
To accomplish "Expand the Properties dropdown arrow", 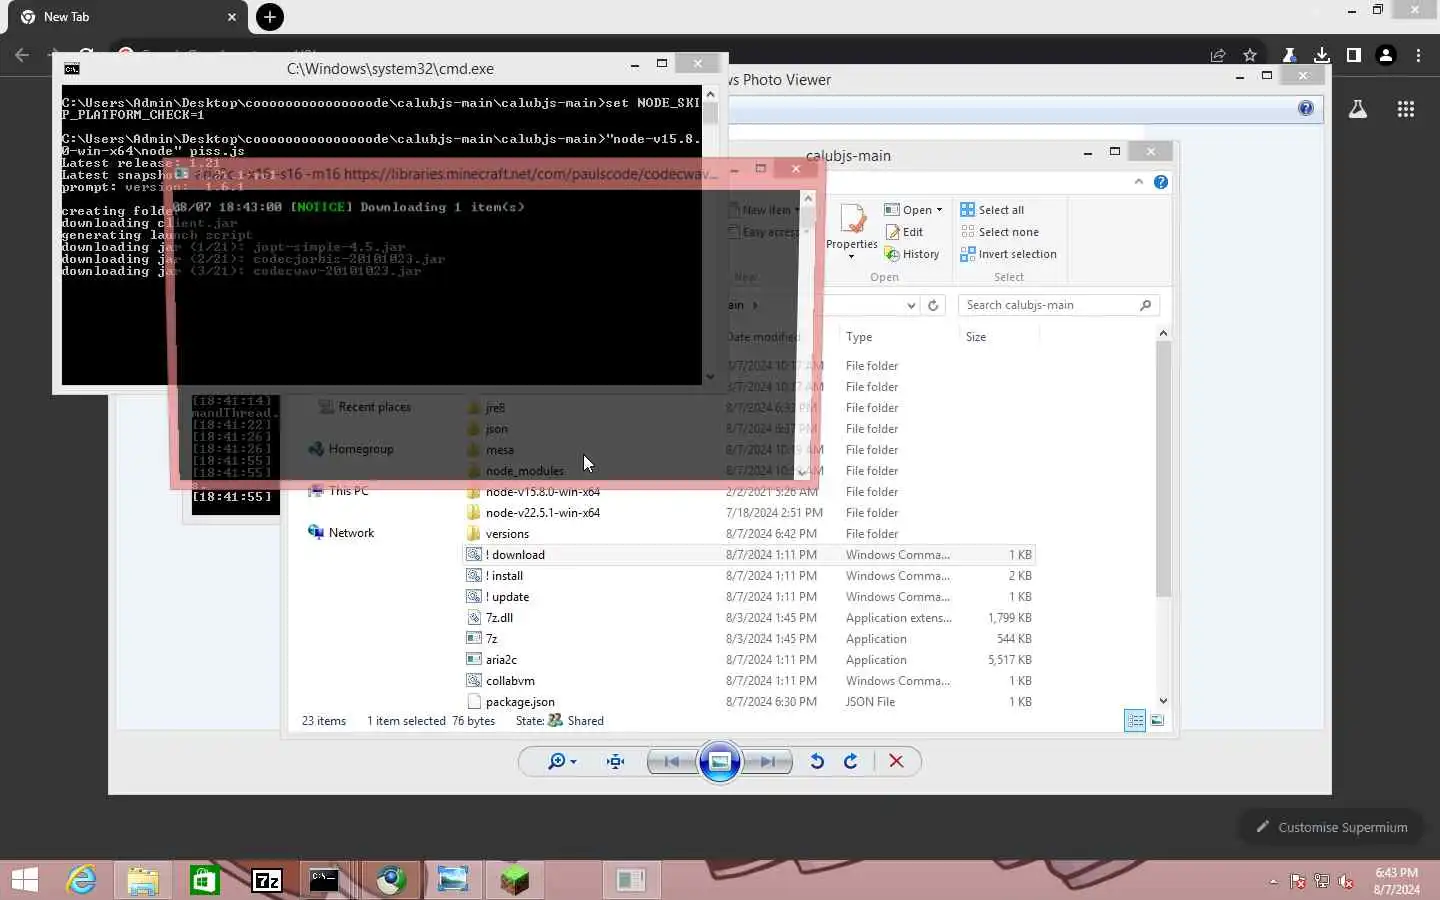I will (852, 257).
